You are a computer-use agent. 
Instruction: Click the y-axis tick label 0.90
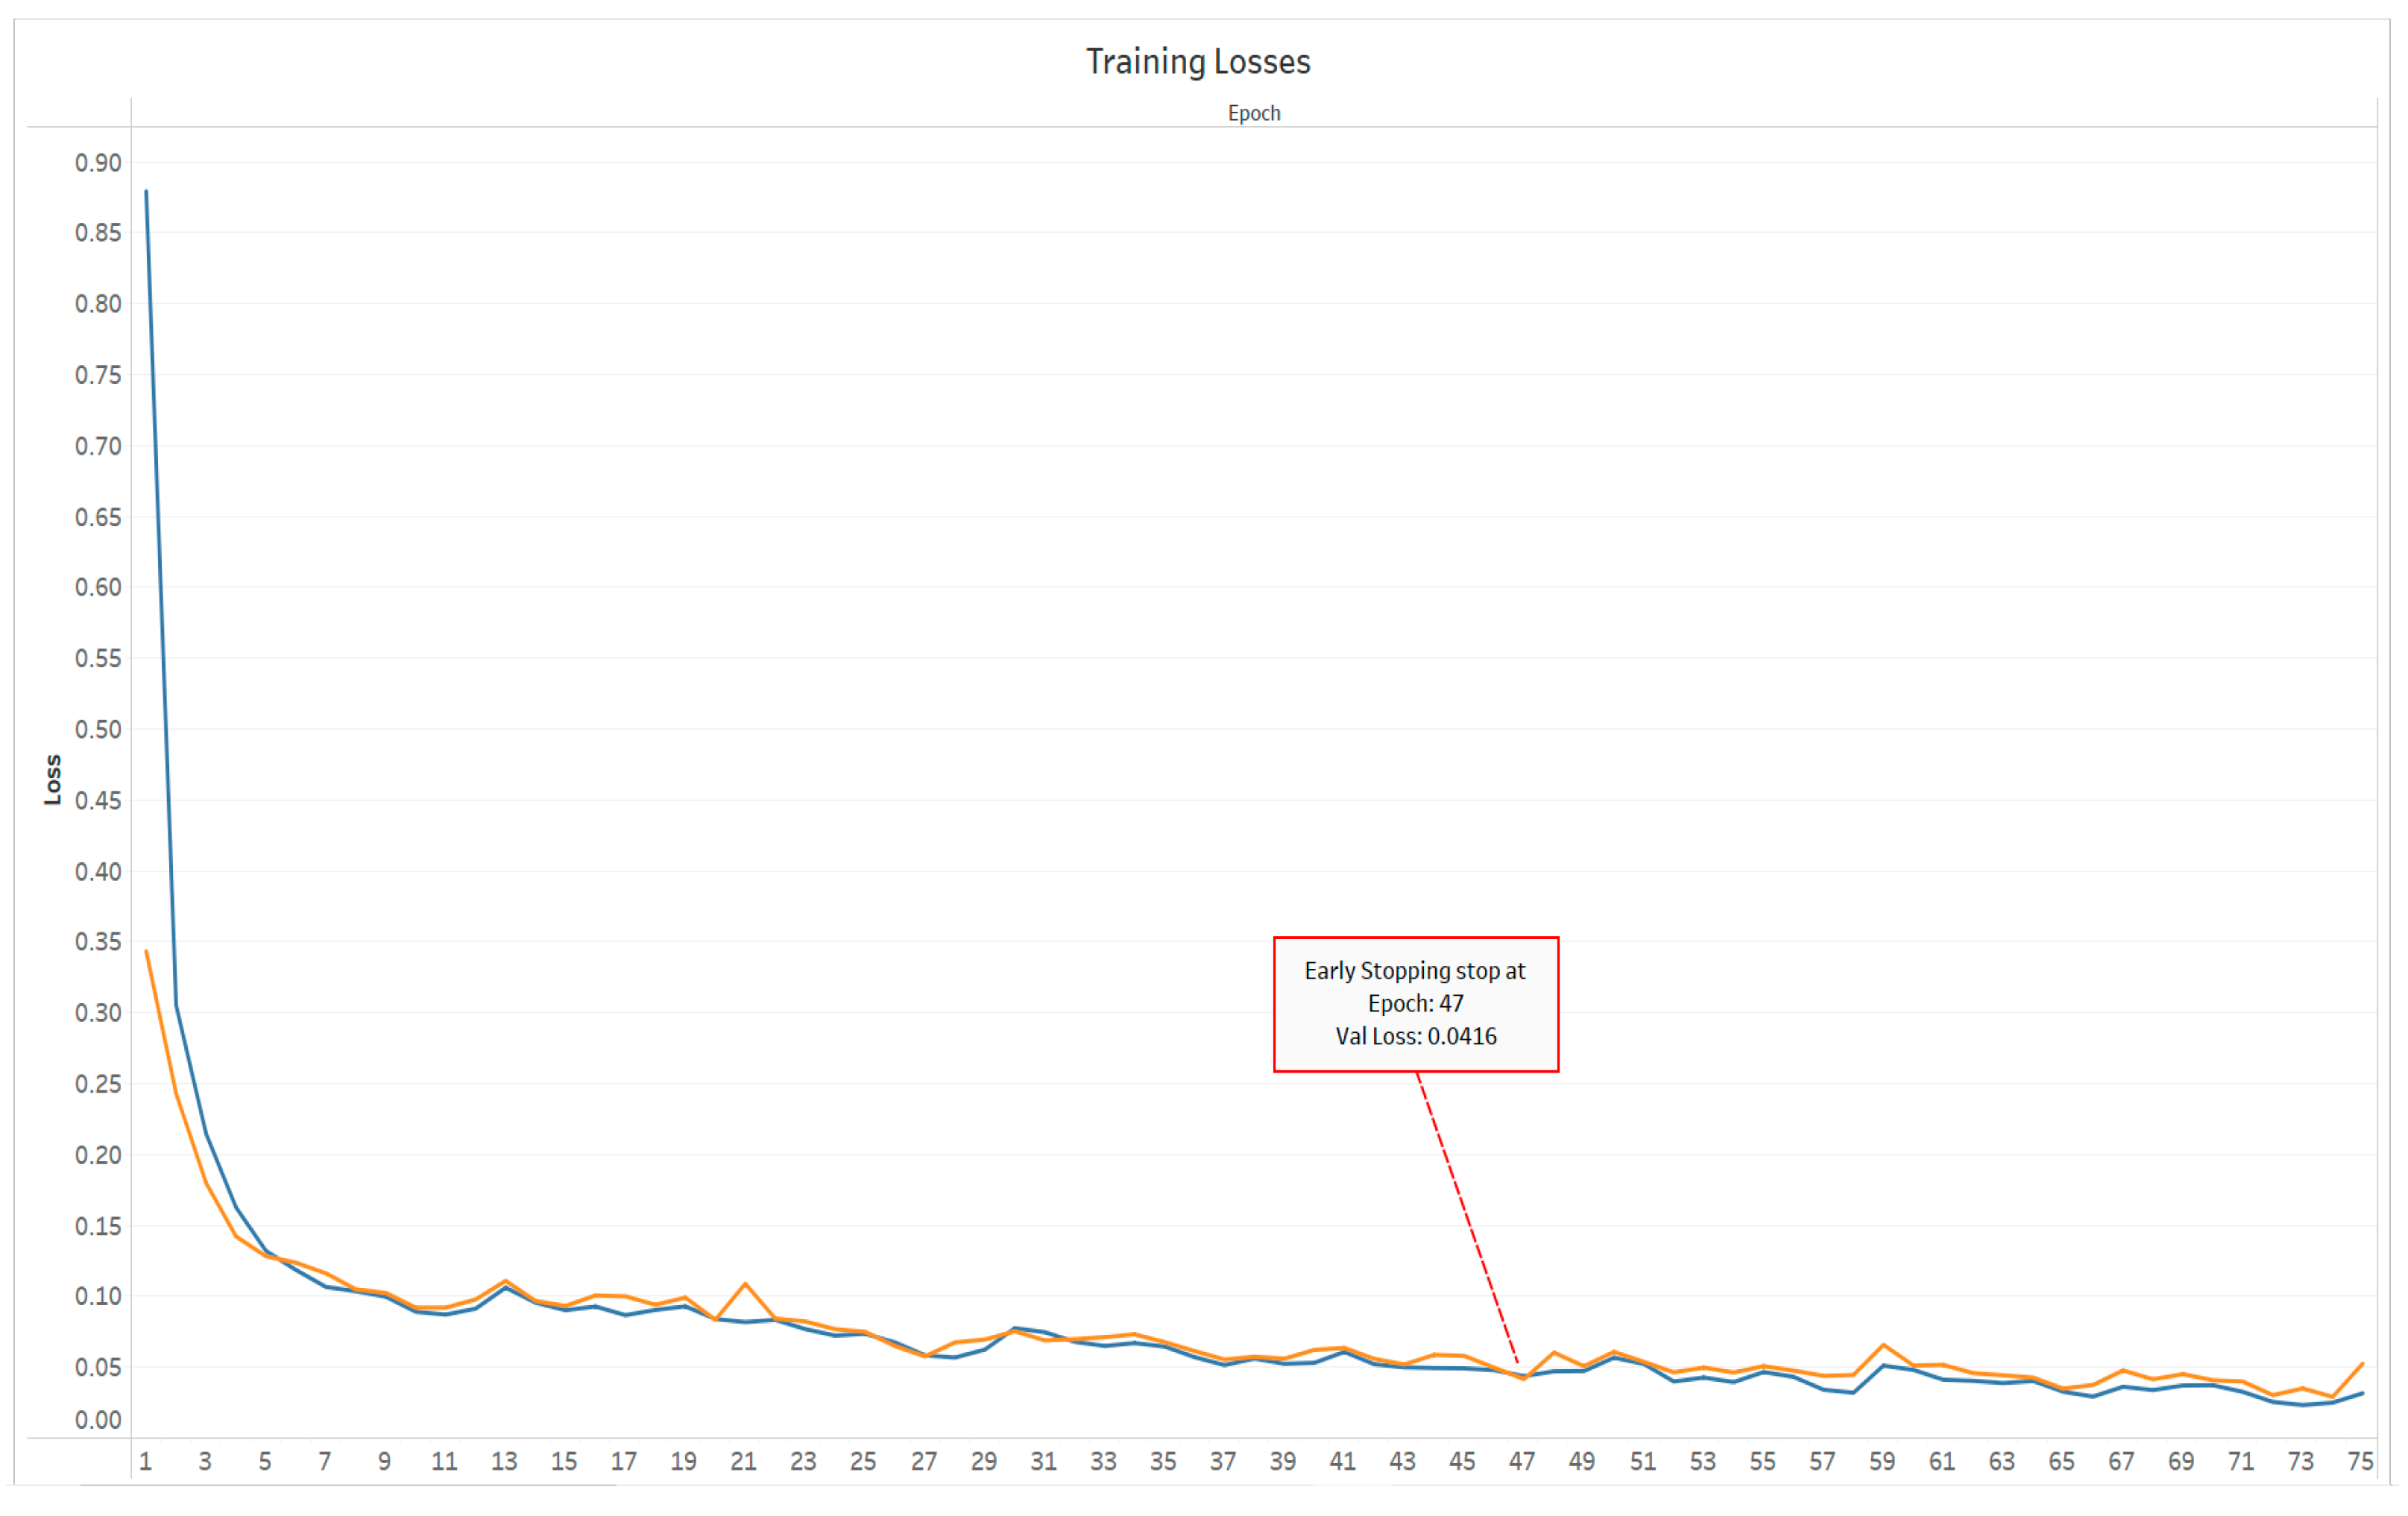pyautogui.click(x=98, y=163)
